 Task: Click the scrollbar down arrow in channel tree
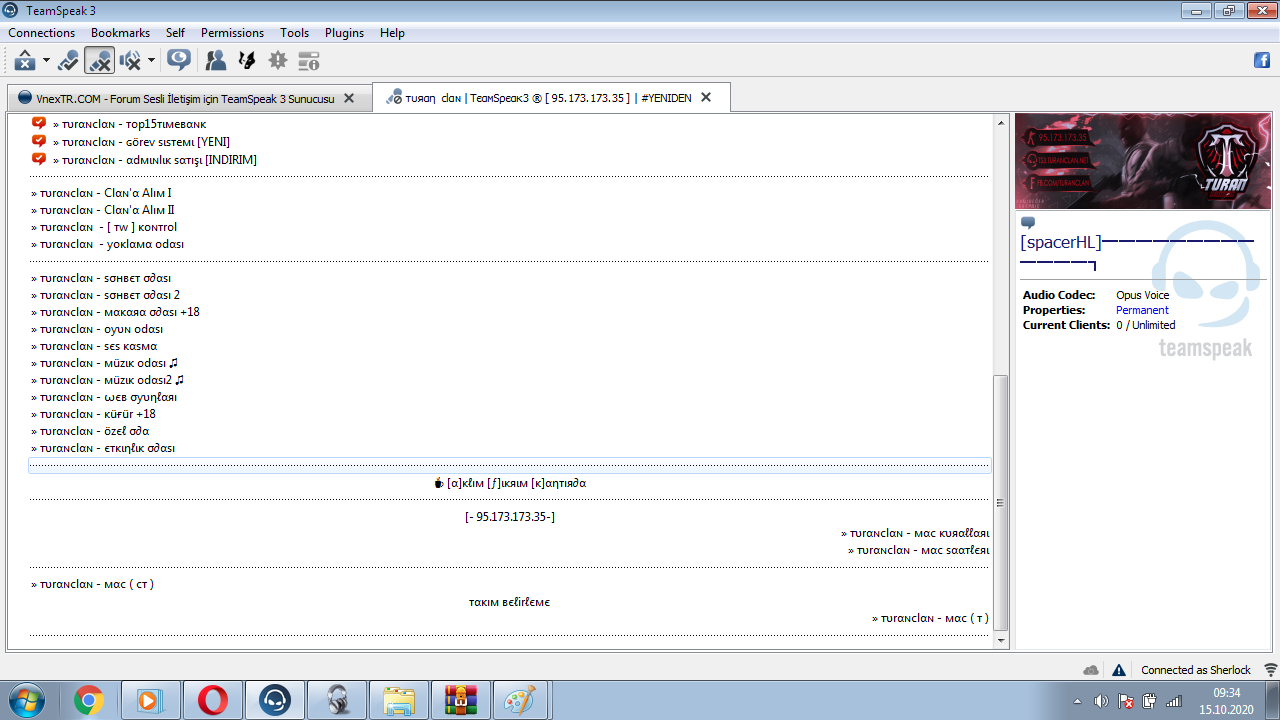pyautogui.click(x=1001, y=640)
